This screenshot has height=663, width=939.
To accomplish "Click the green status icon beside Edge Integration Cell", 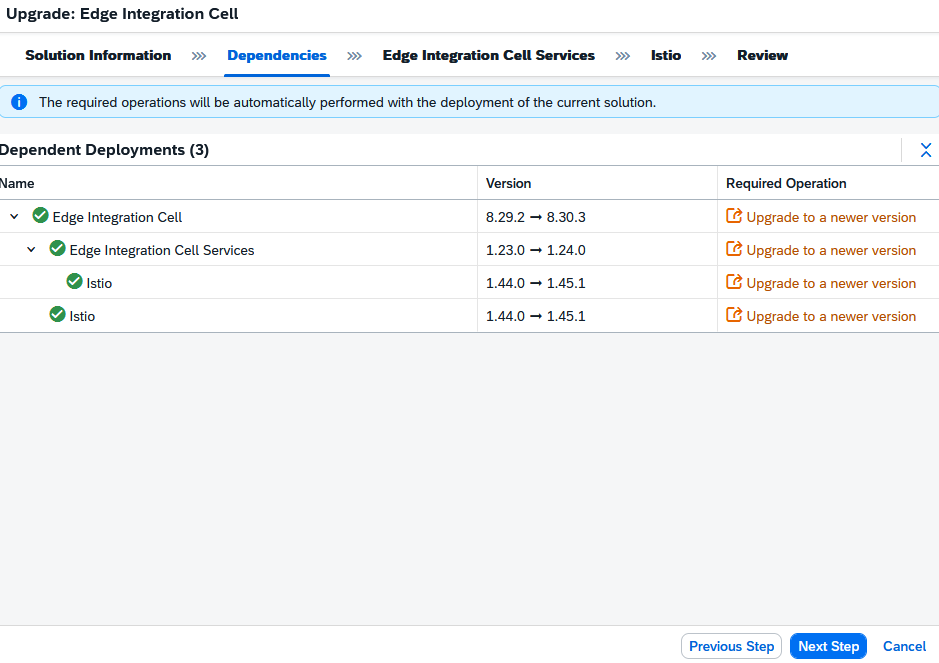I will pyautogui.click(x=41, y=216).
